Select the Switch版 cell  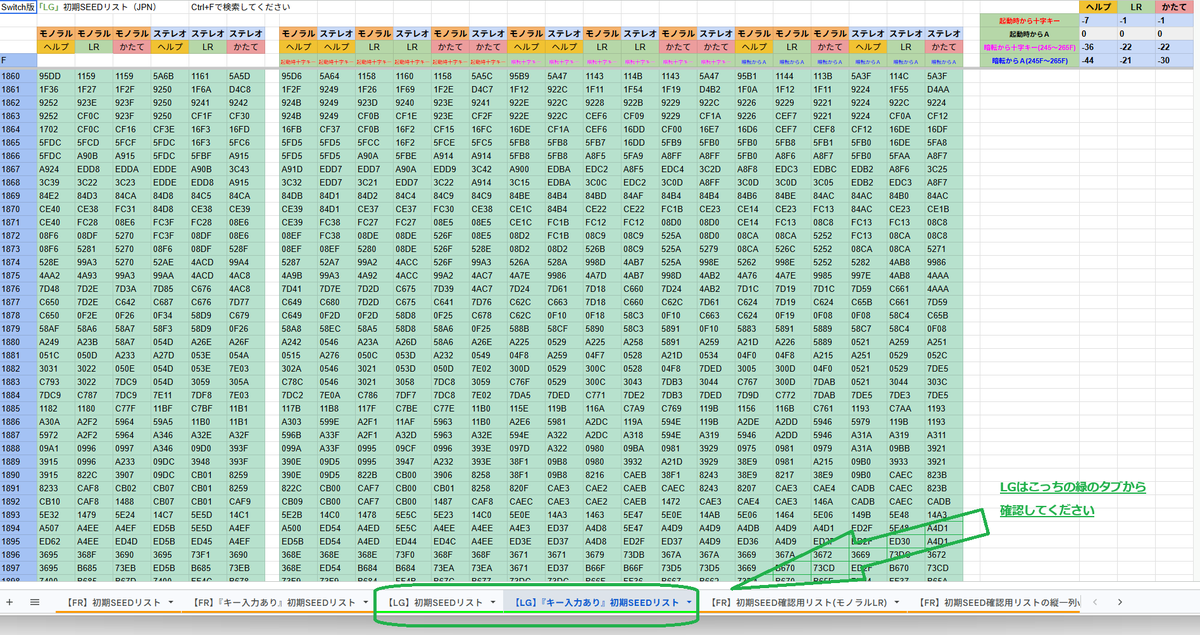tap(18, 7)
